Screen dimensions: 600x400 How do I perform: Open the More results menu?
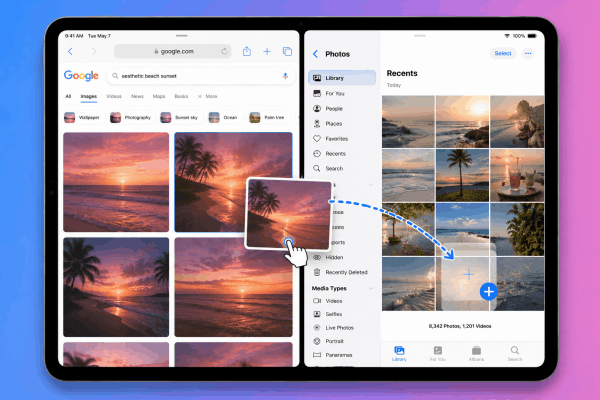pos(208,96)
